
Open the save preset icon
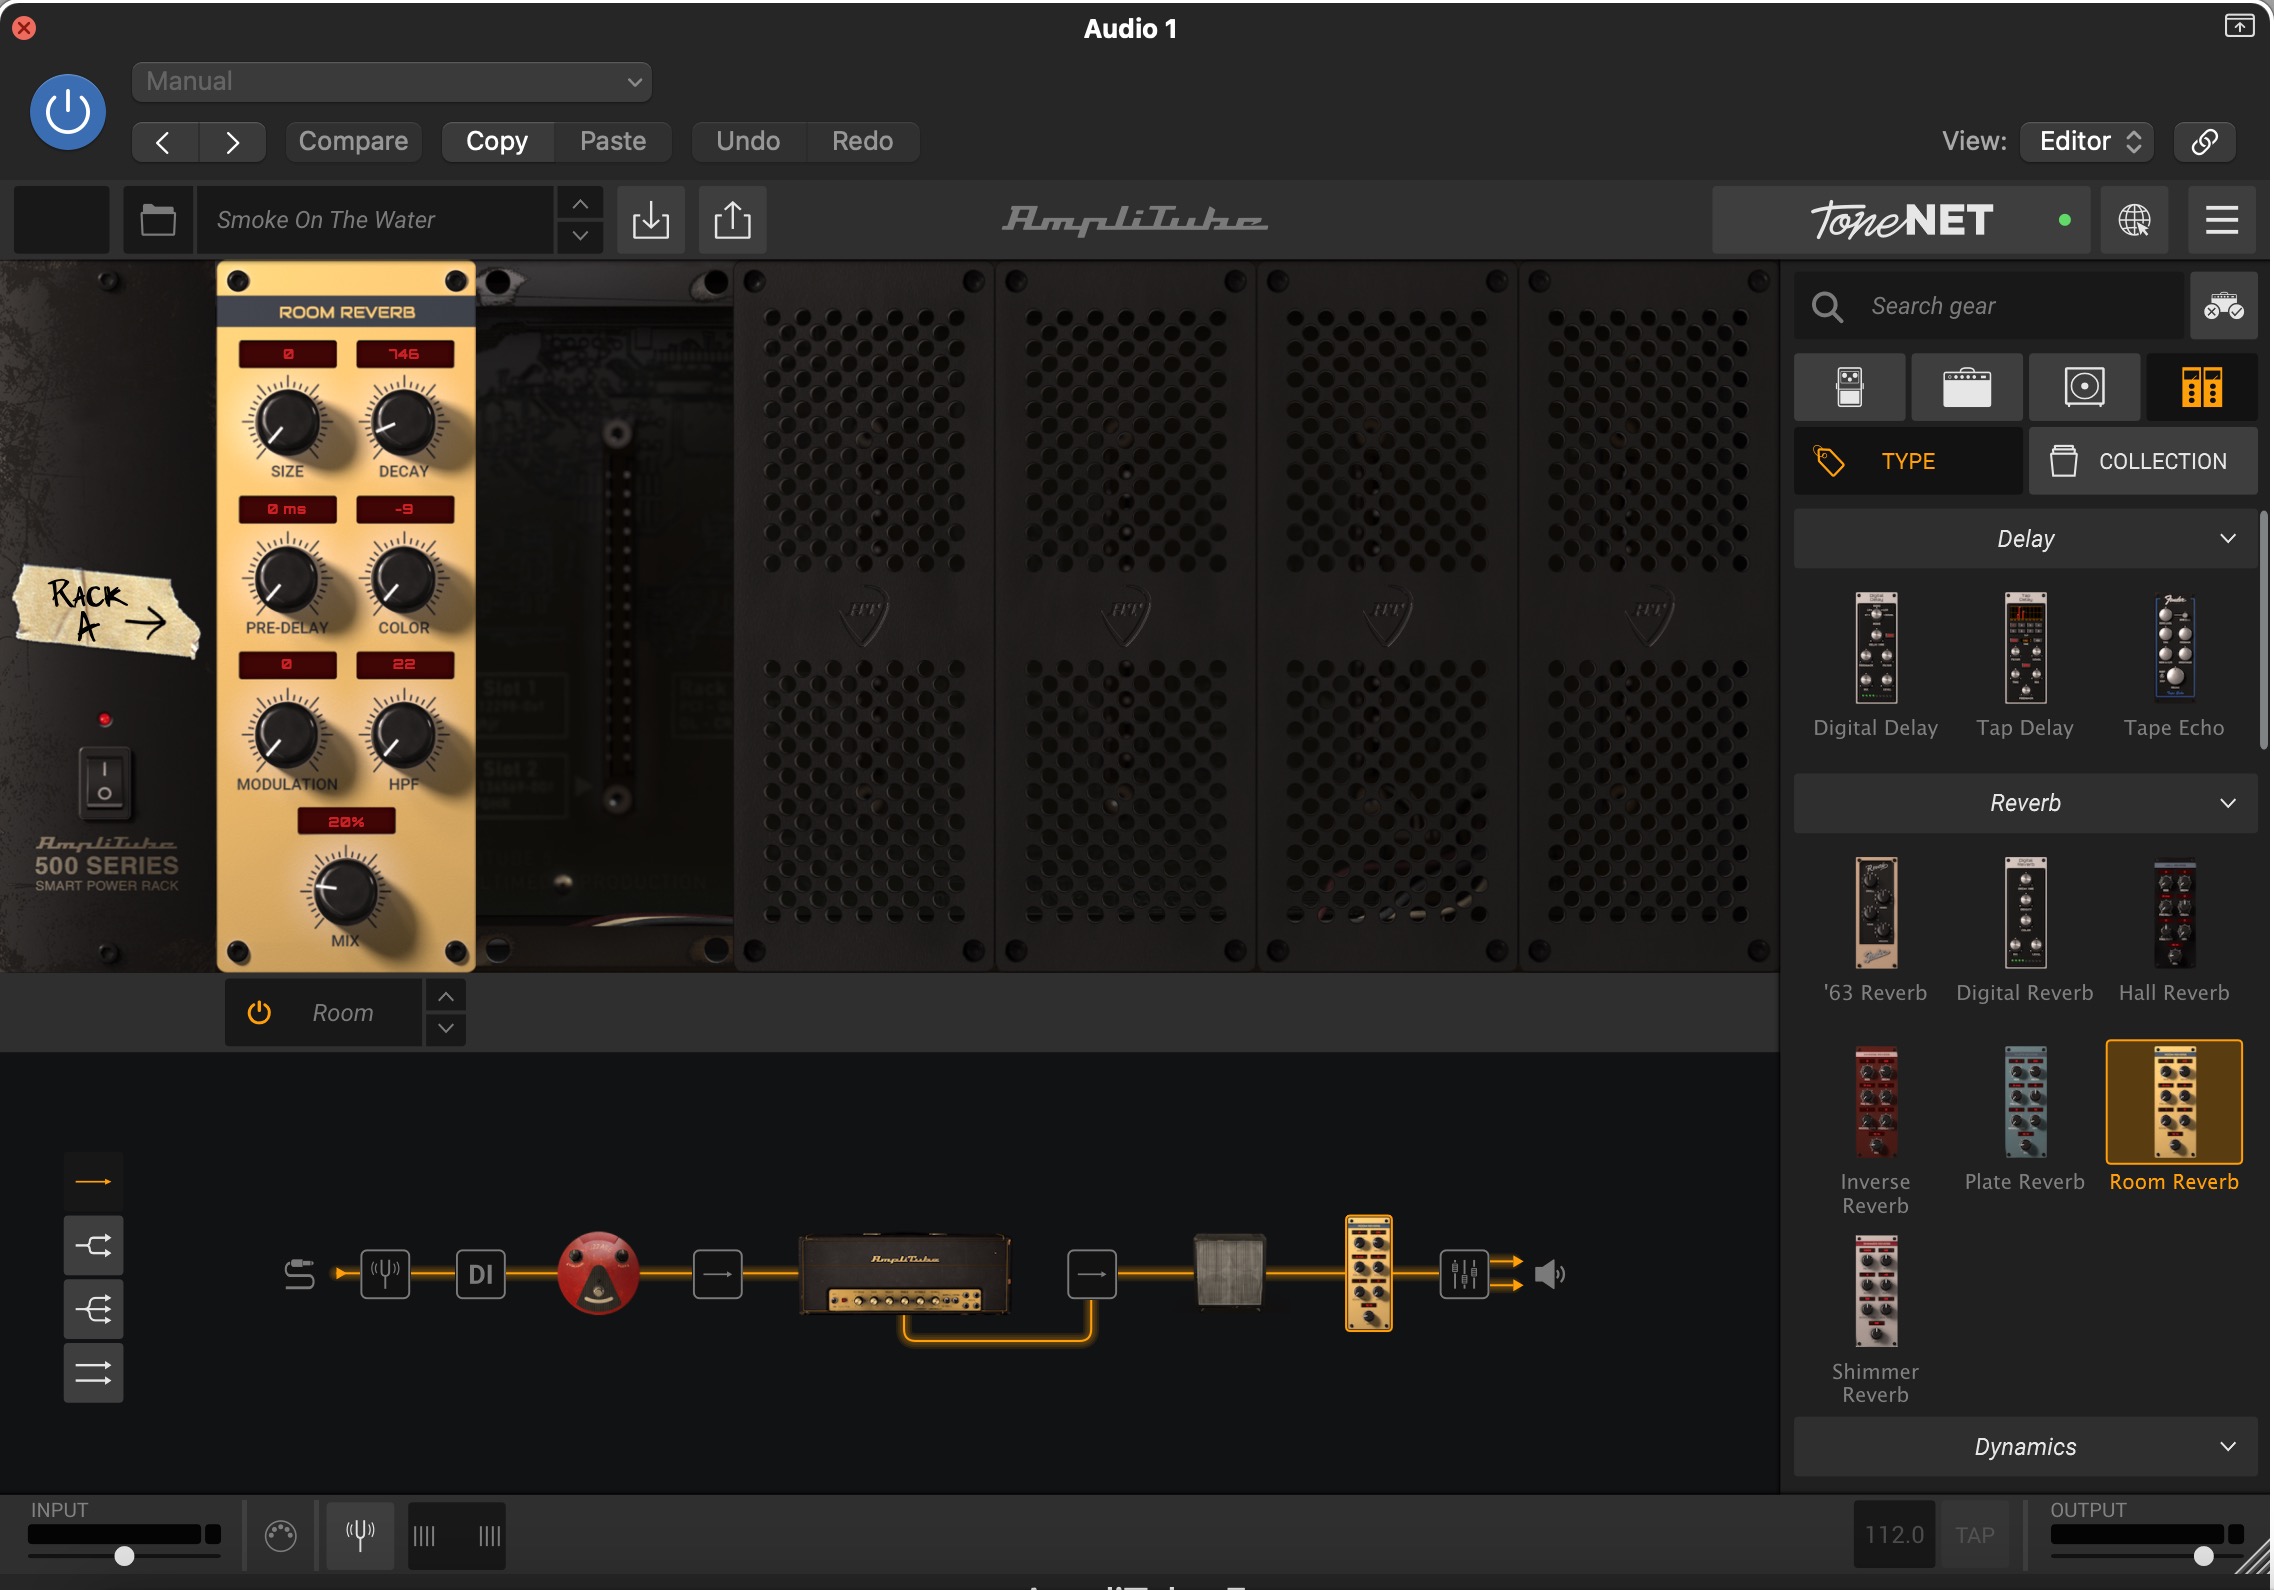(x=650, y=219)
